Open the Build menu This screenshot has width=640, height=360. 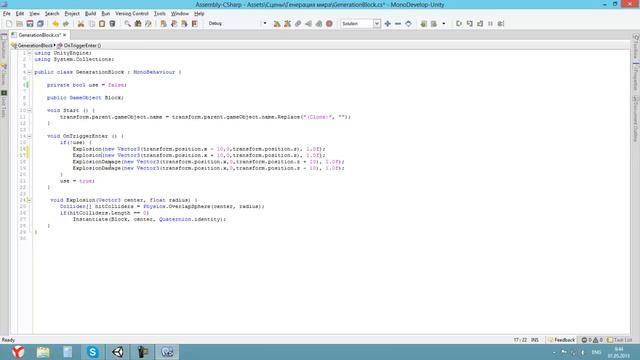pyautogui.click(x=90, y=13)
